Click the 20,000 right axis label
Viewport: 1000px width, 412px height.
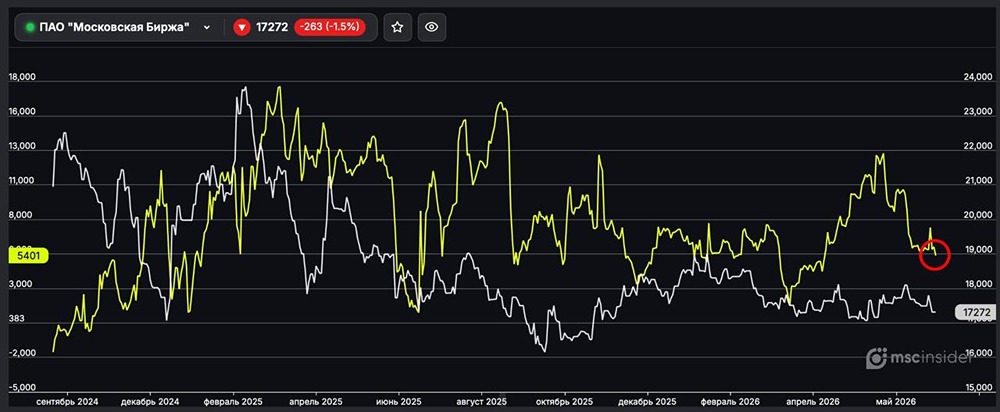(x=977, y=216)
